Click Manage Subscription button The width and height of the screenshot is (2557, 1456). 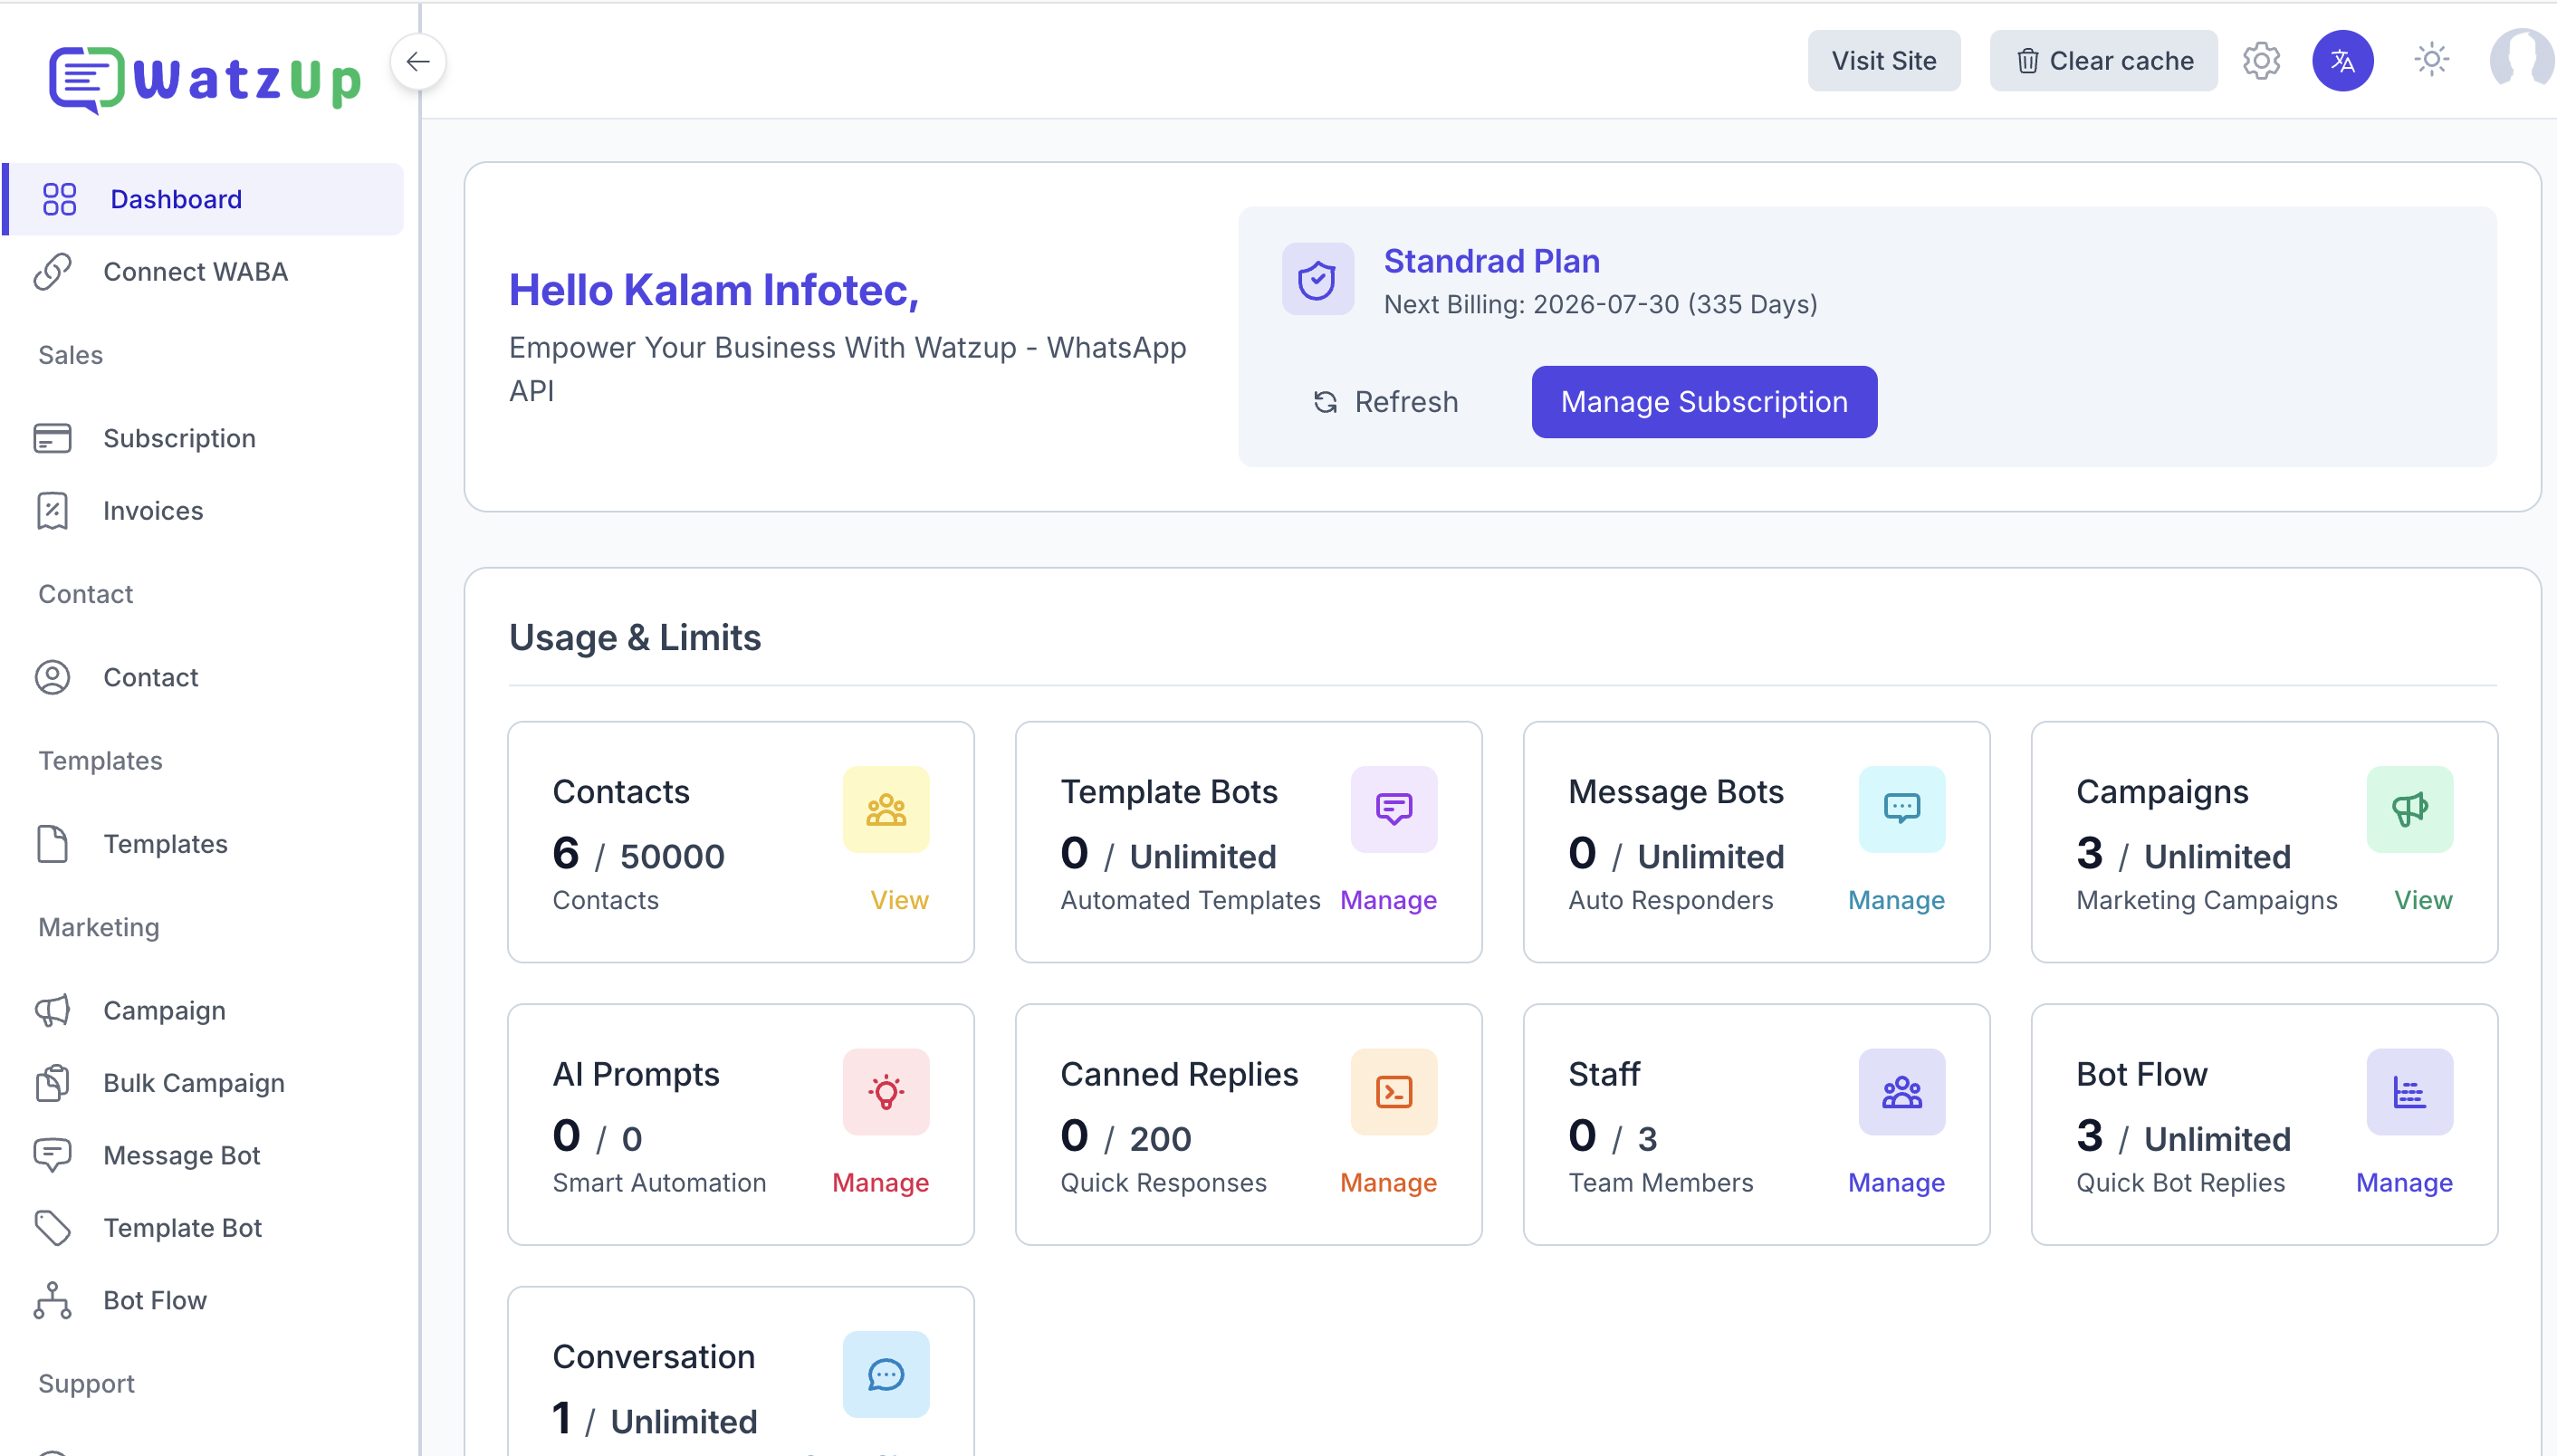pos(1704,402)
